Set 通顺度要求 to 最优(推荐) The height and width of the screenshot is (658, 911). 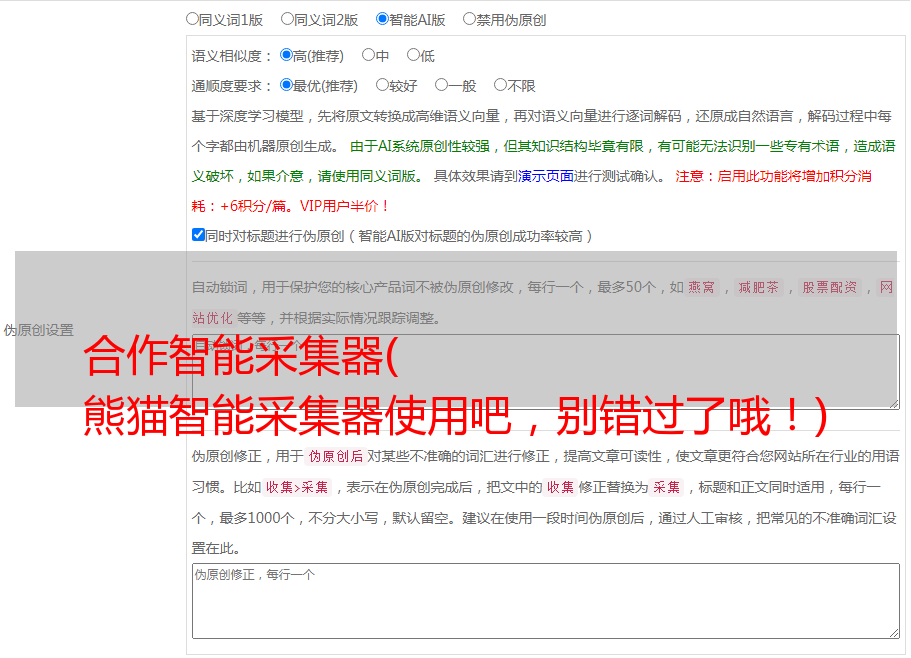[286, 85]
